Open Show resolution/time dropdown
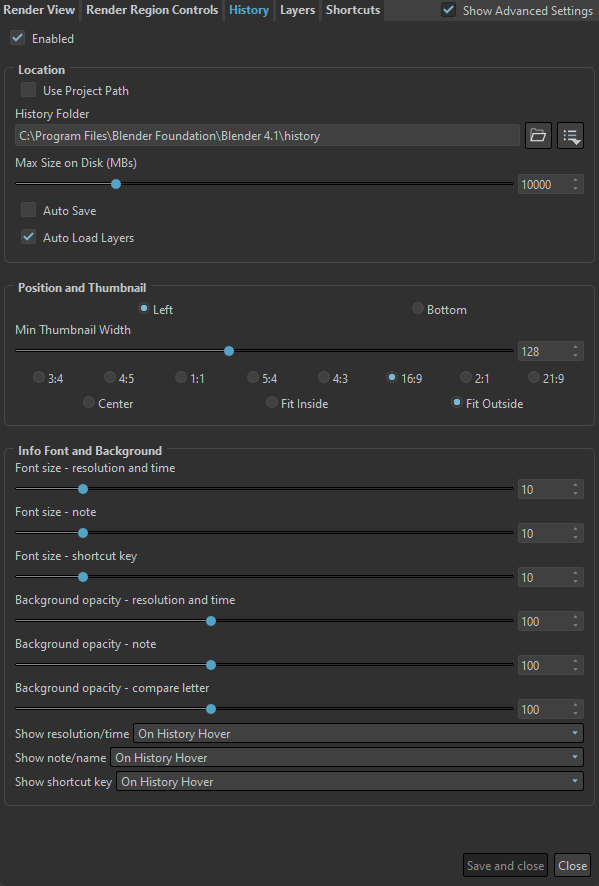 358,733
